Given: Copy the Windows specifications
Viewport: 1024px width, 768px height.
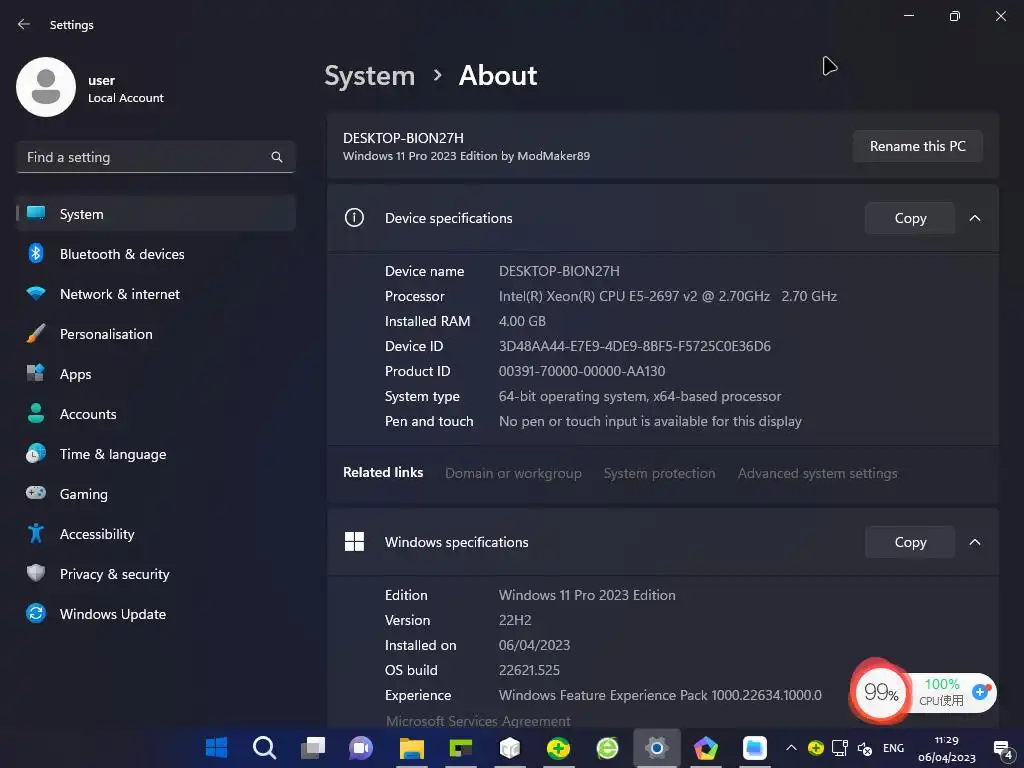Looking at the screenshot, I should tap(910, 542).
